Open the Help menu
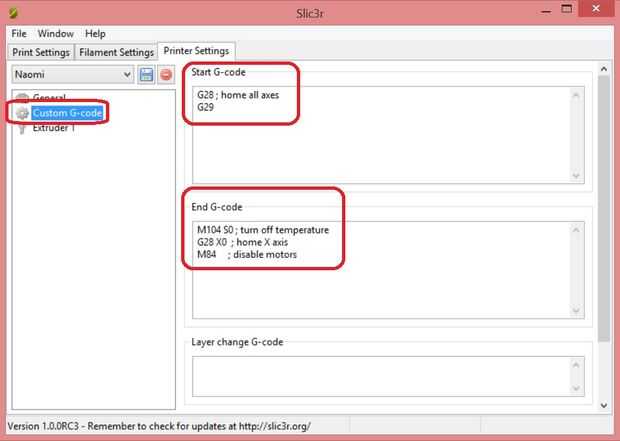Image resolution: width=620 pixels, height=441 pixels. click(x=95, y=34)
